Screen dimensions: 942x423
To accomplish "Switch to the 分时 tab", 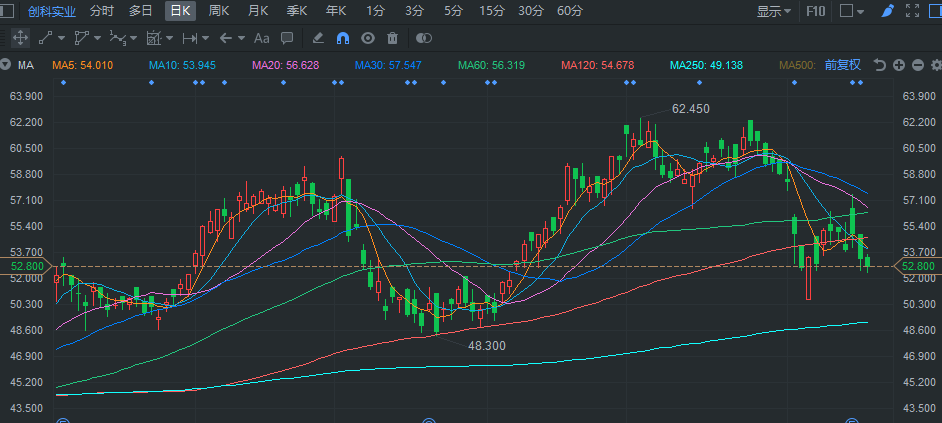I will click(102, 11).
